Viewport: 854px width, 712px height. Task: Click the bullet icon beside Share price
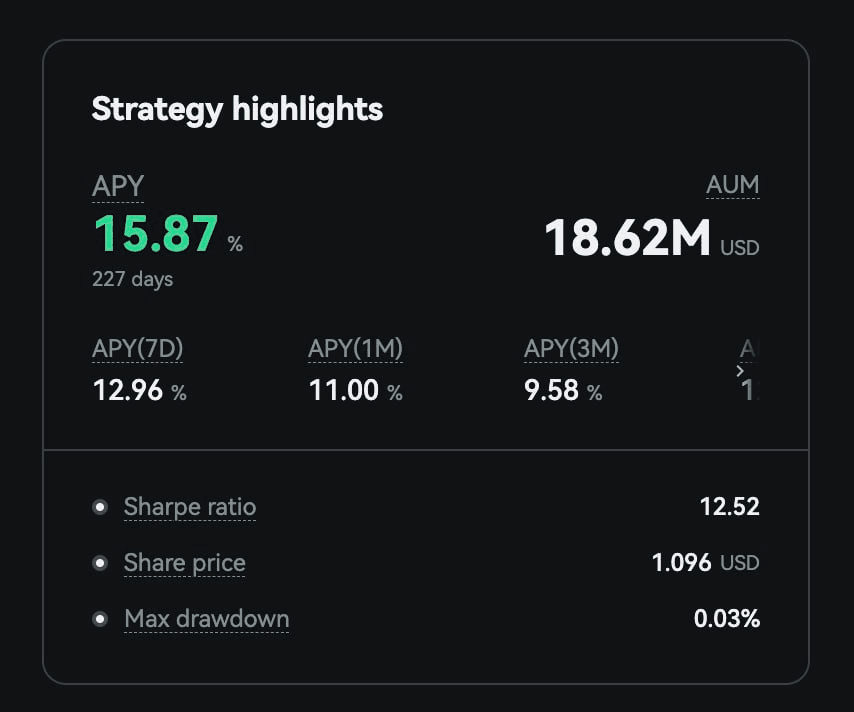pyautogui.click(x=100, y=563)
